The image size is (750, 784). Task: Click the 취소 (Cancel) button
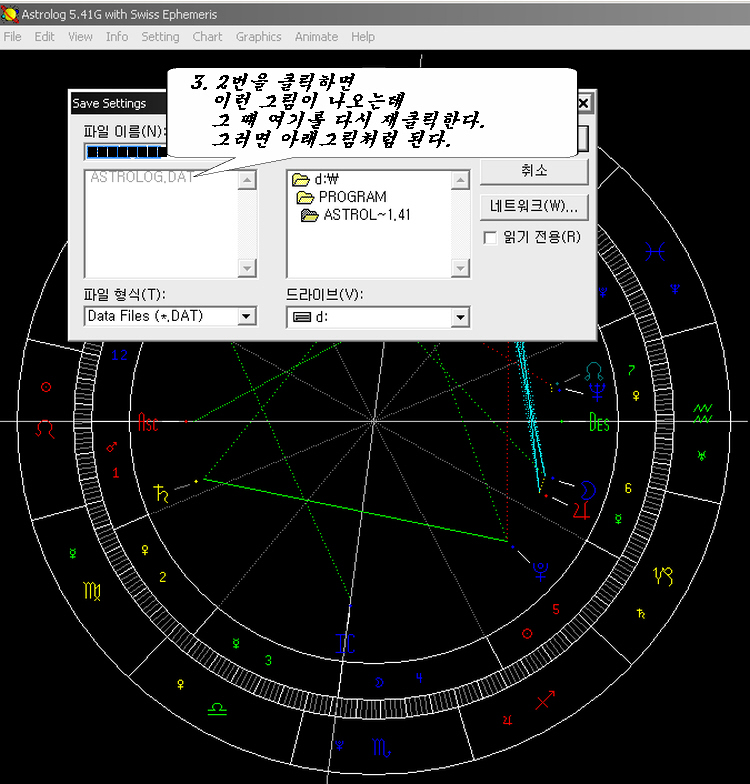tap(534, 171)
